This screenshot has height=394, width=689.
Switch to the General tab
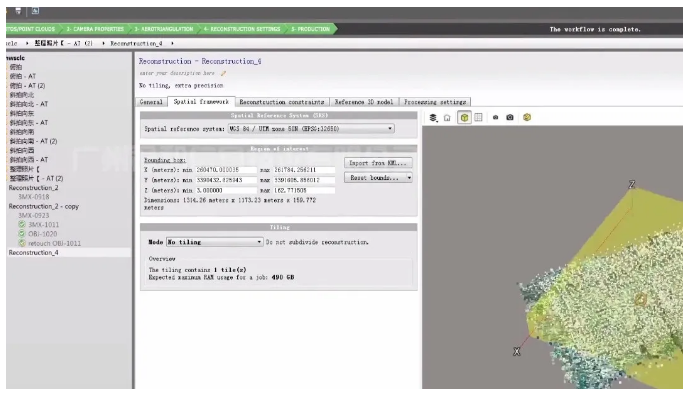[151, 102]
